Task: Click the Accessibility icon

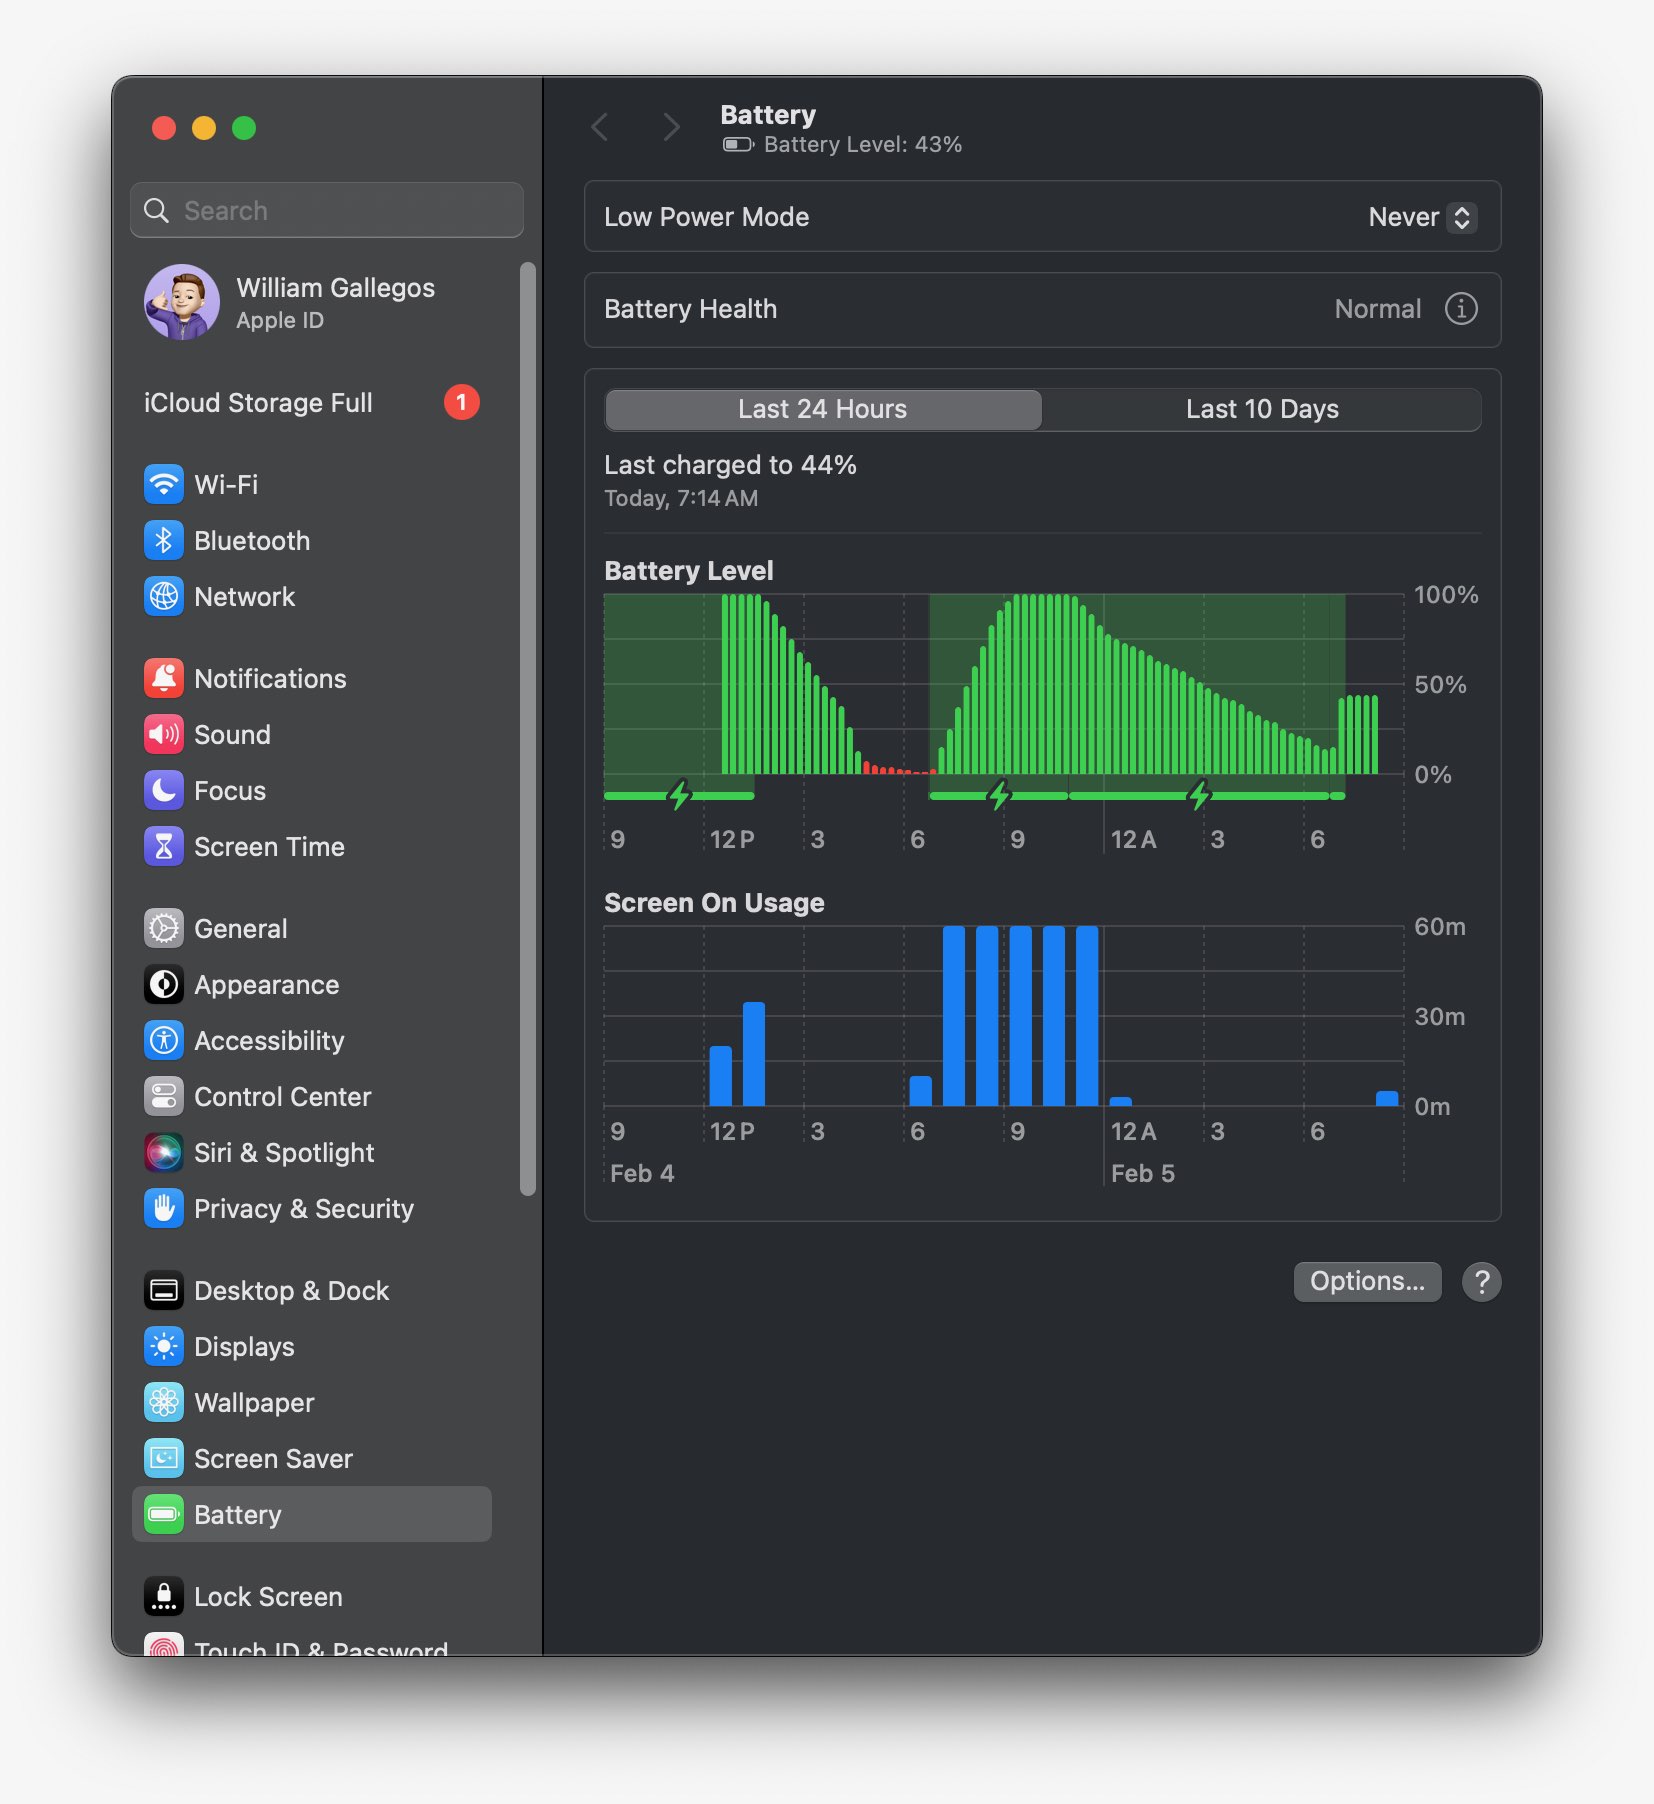Action: click(x=164, y=1041)
